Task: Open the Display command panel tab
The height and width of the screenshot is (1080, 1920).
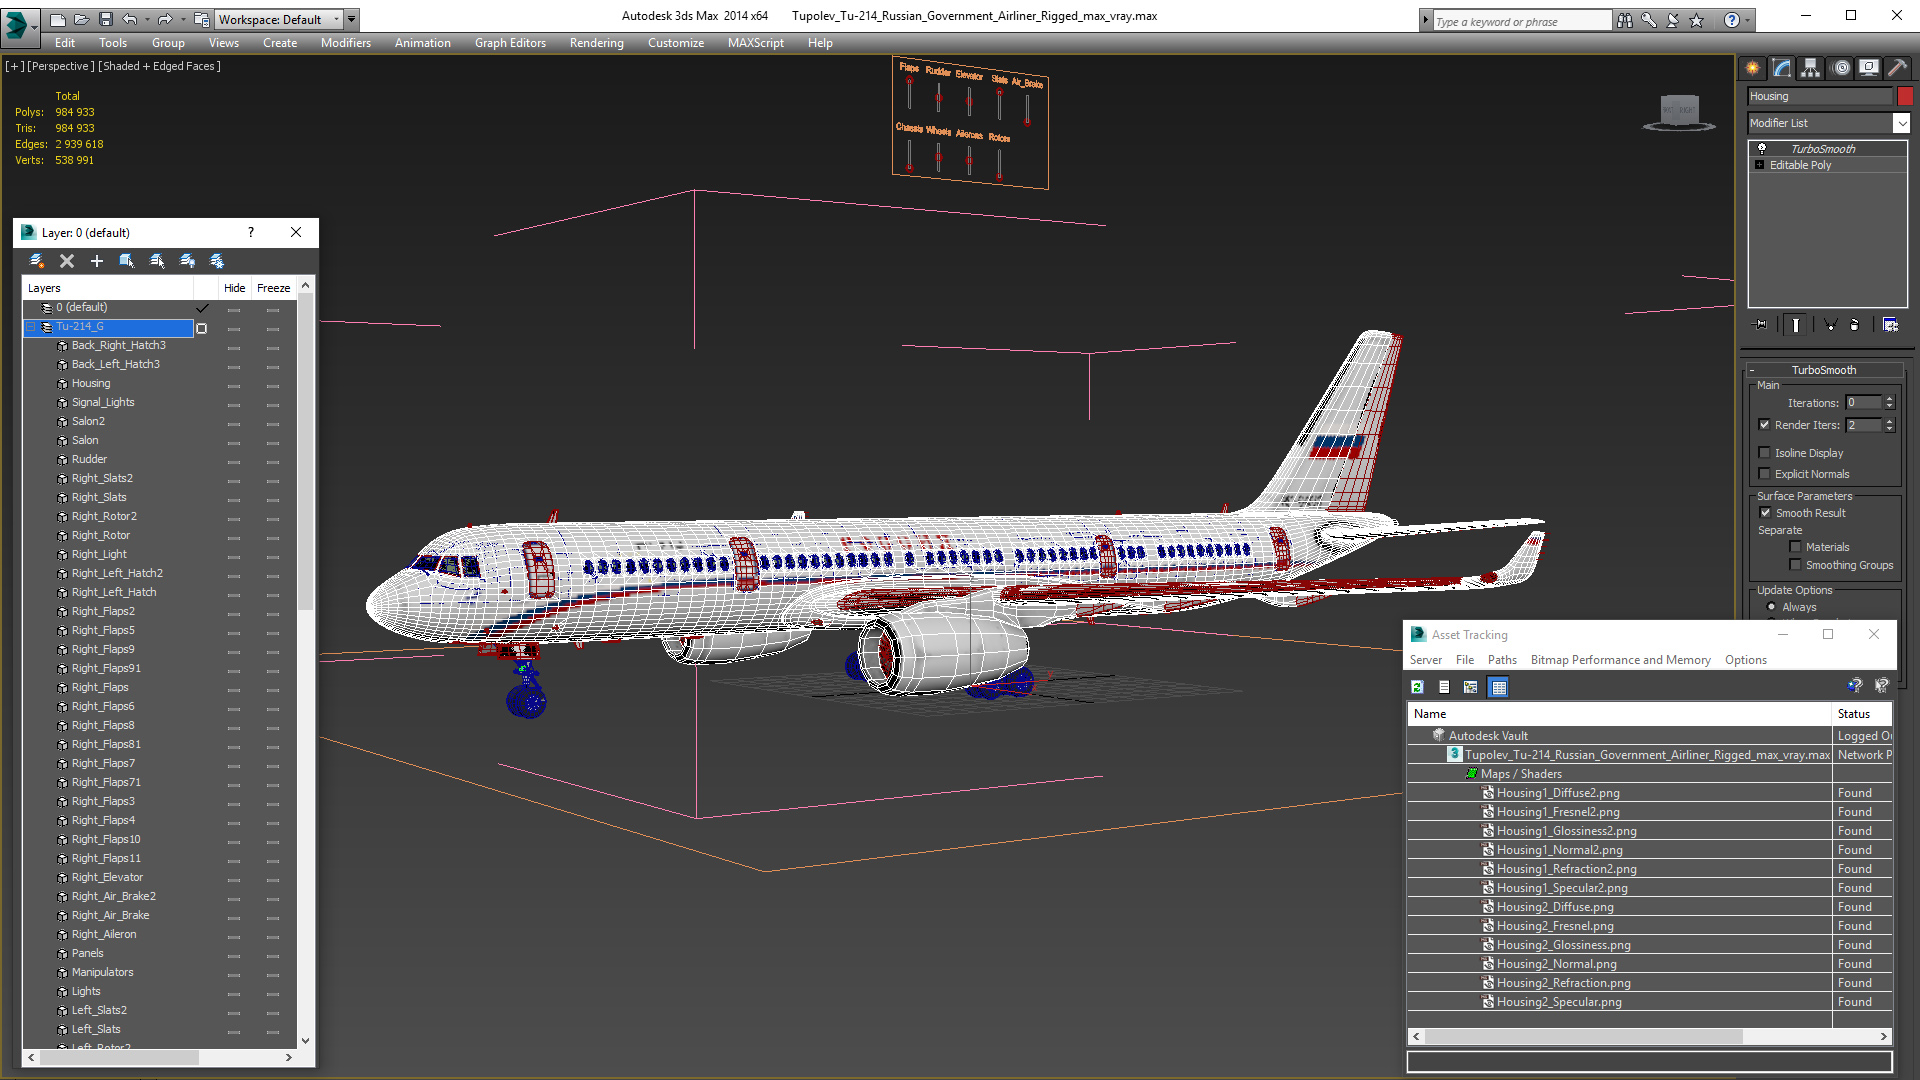Action: pyautogui.click(x=1869, y=68)
